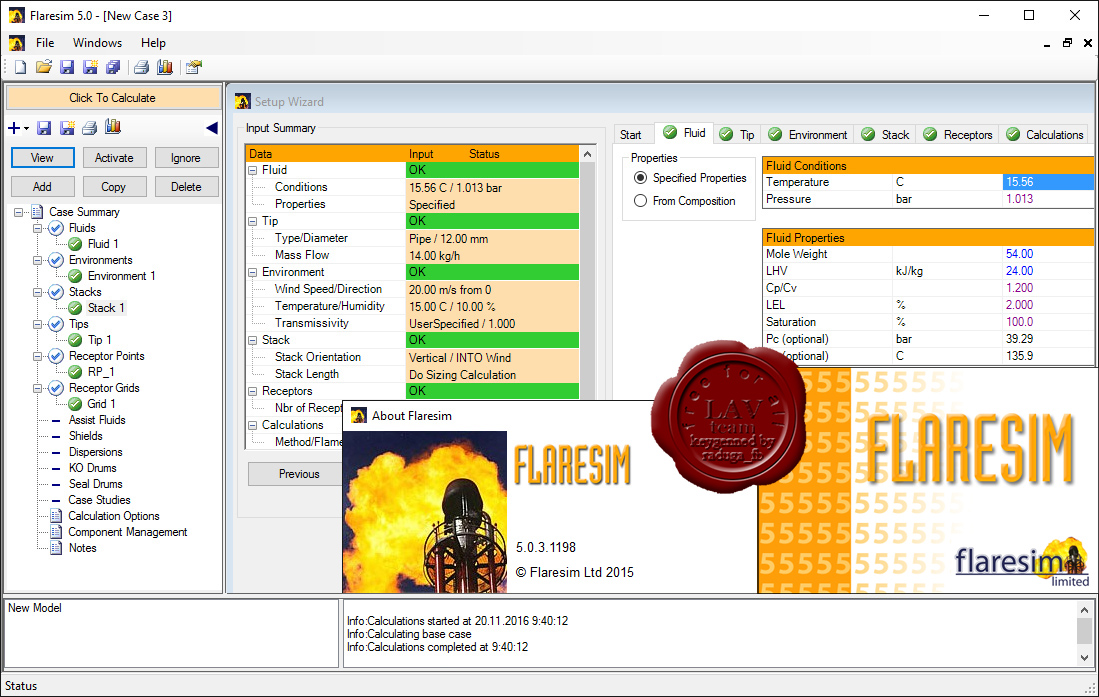This screenshot has height=697, width=1099.
Task: Open preferences icon at end of main toolbar
Action: click(x=194, y=67)
